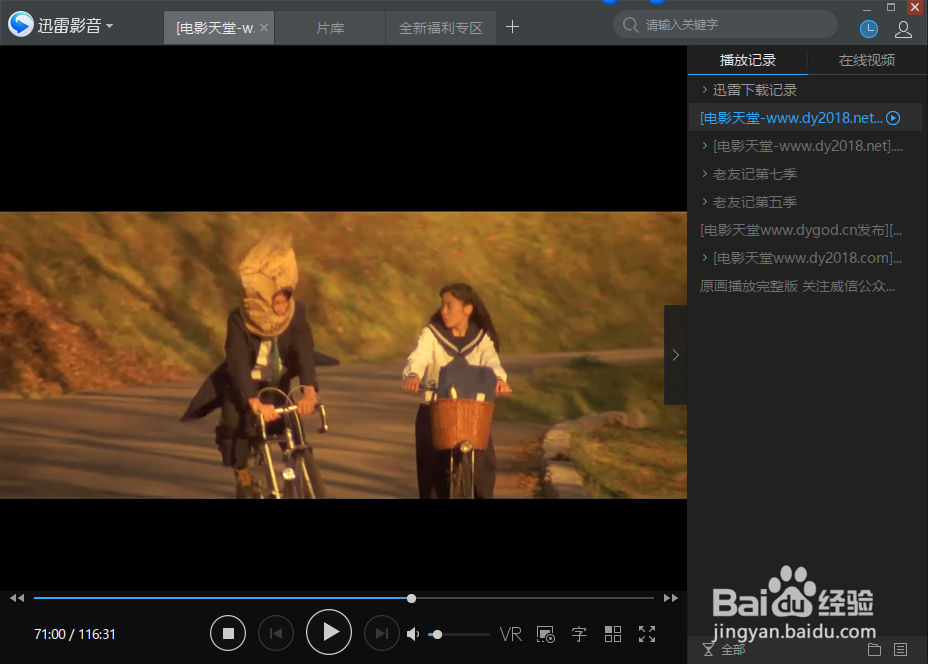This screenshot has width=928, height=664.
Task: Open the four-square toolbox icon
Action: click(x=613, y=634)
